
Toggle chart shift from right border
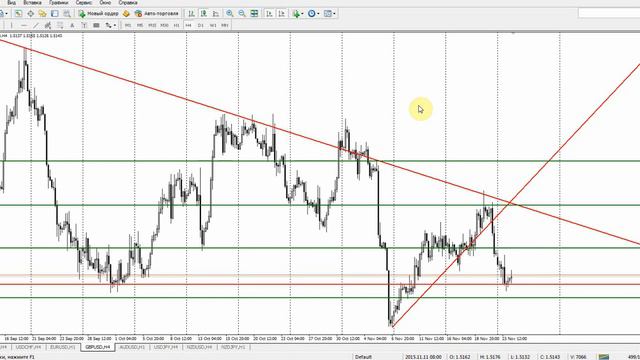pos(282,13)
